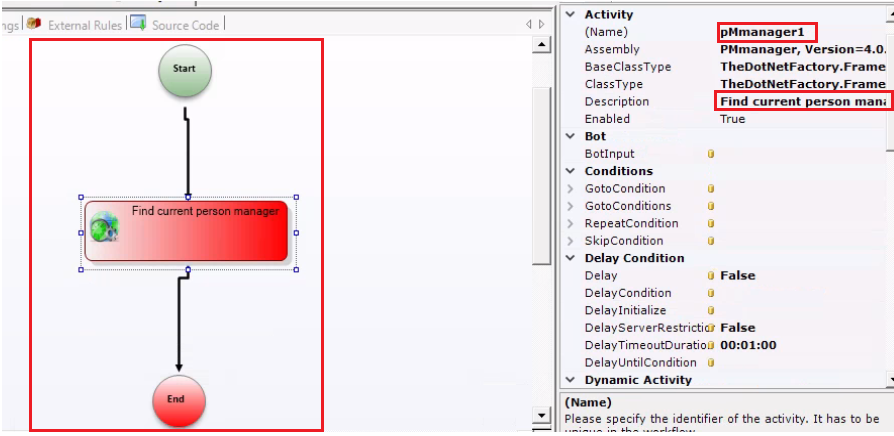Screen dimensions: 894x436
Task: Click the BaseClassType value
Action: [802, 67]
